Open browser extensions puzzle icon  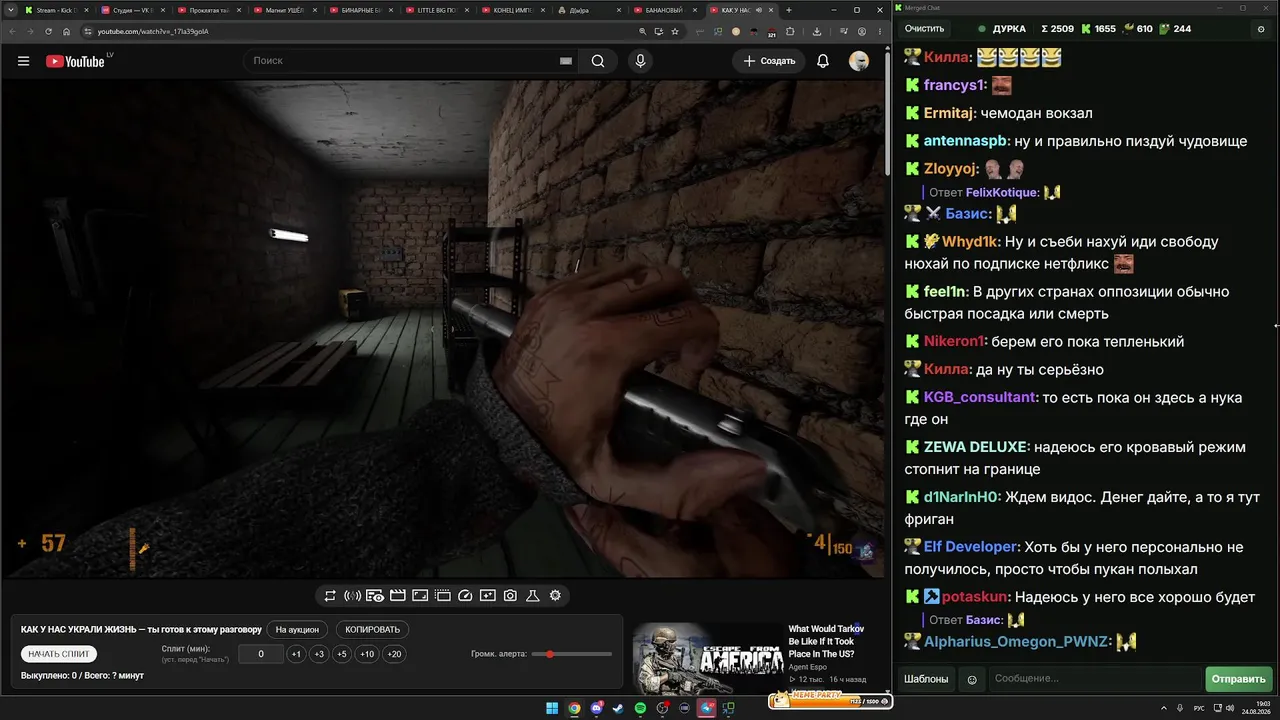(x=790, y=31)
